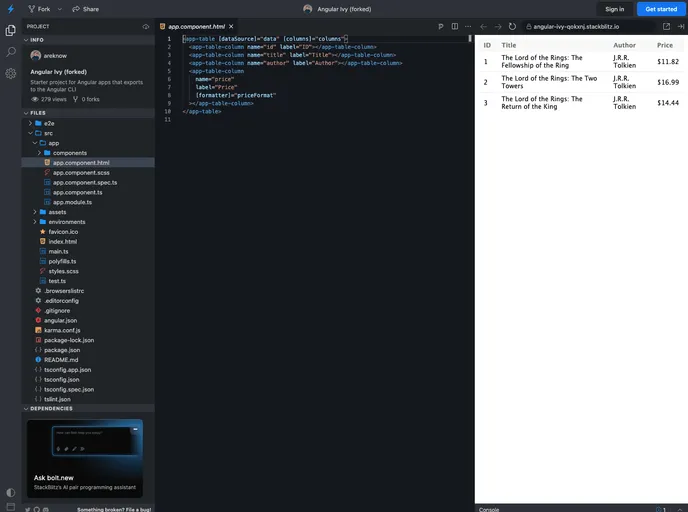688x512 pixels.
Task: Open the Explorer files icon in sidebar
Action: [x=10, y=30]
